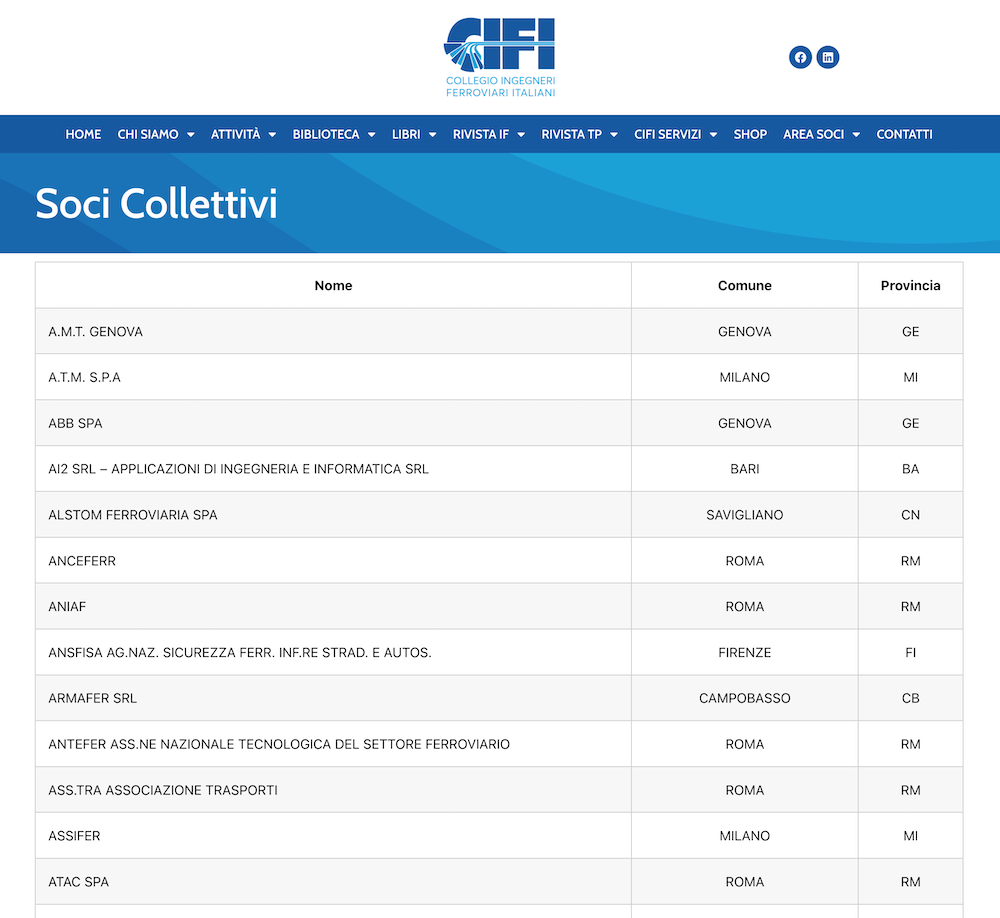Viewport: 1000px width, 918px height.
Task: Click the SAVIGLIANO comune cell
Action: 745,515
